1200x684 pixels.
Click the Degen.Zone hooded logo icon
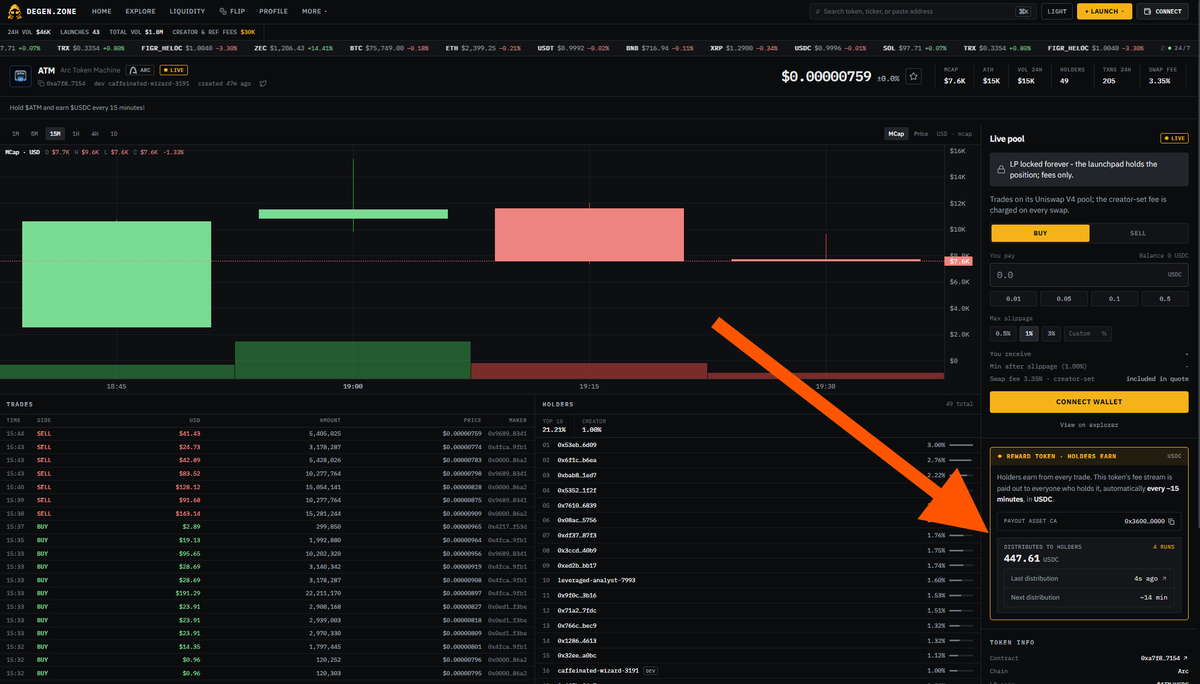pos(16,11)
